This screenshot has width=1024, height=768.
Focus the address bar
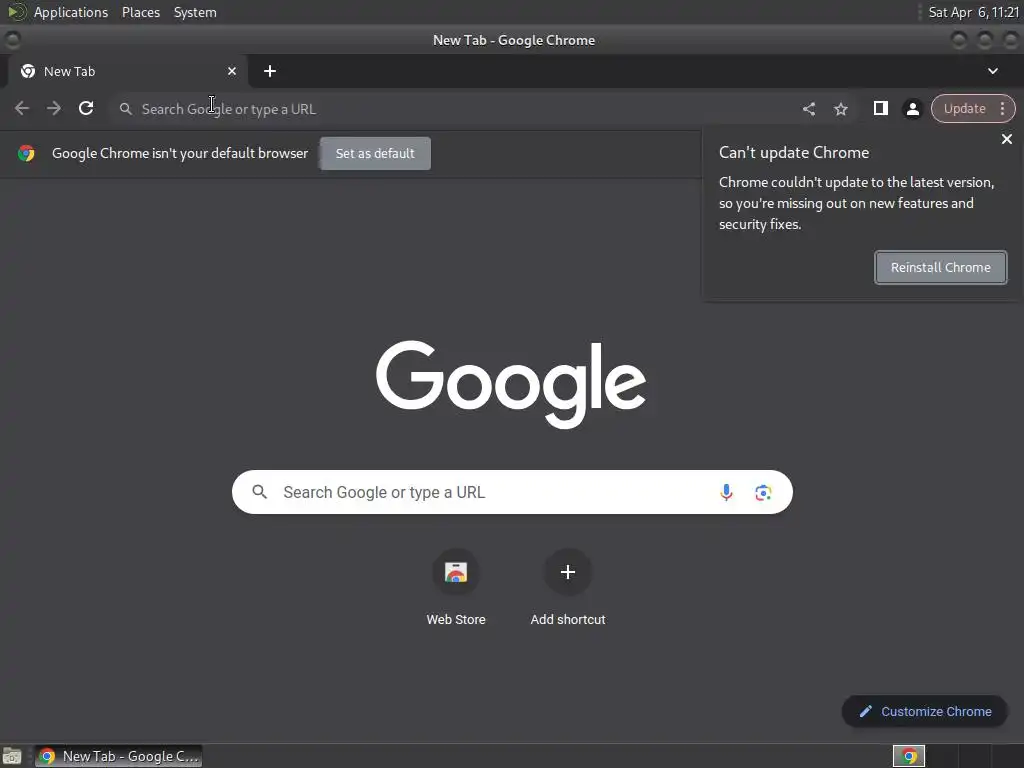pyautogui.click(x=483, y=109)
